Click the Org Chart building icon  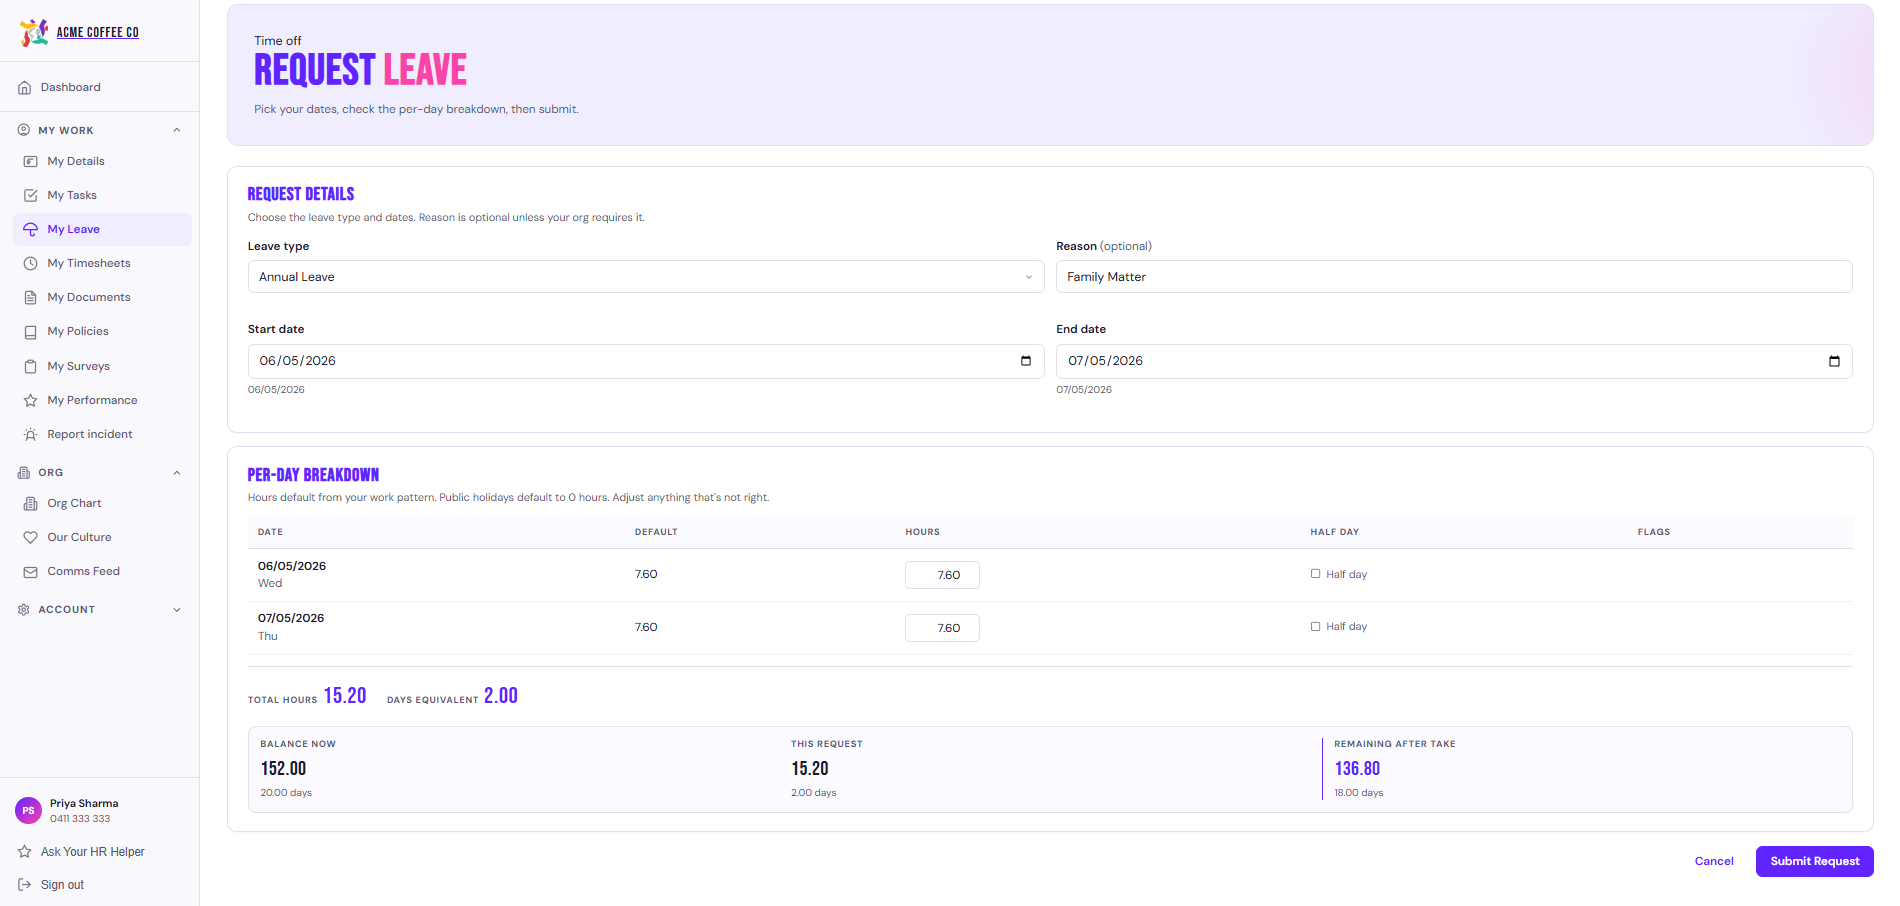coord(31,503)
